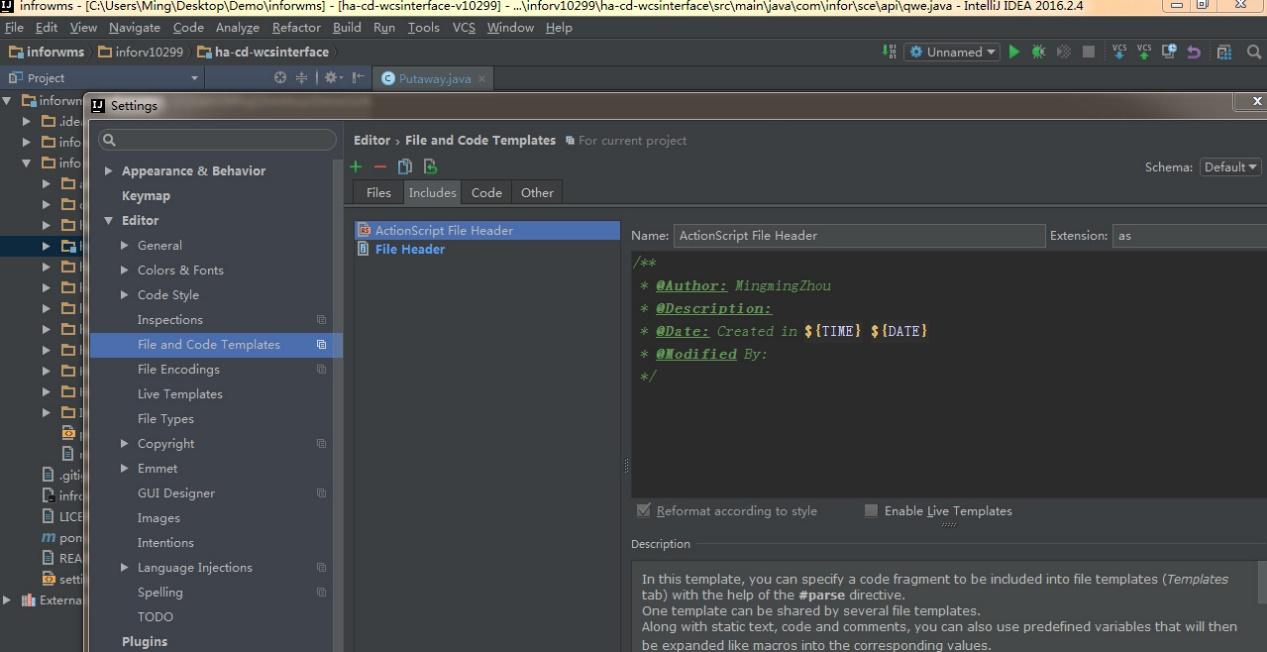
Task: Open Project Structure icon in toolbar
Action: (1224, 52)
